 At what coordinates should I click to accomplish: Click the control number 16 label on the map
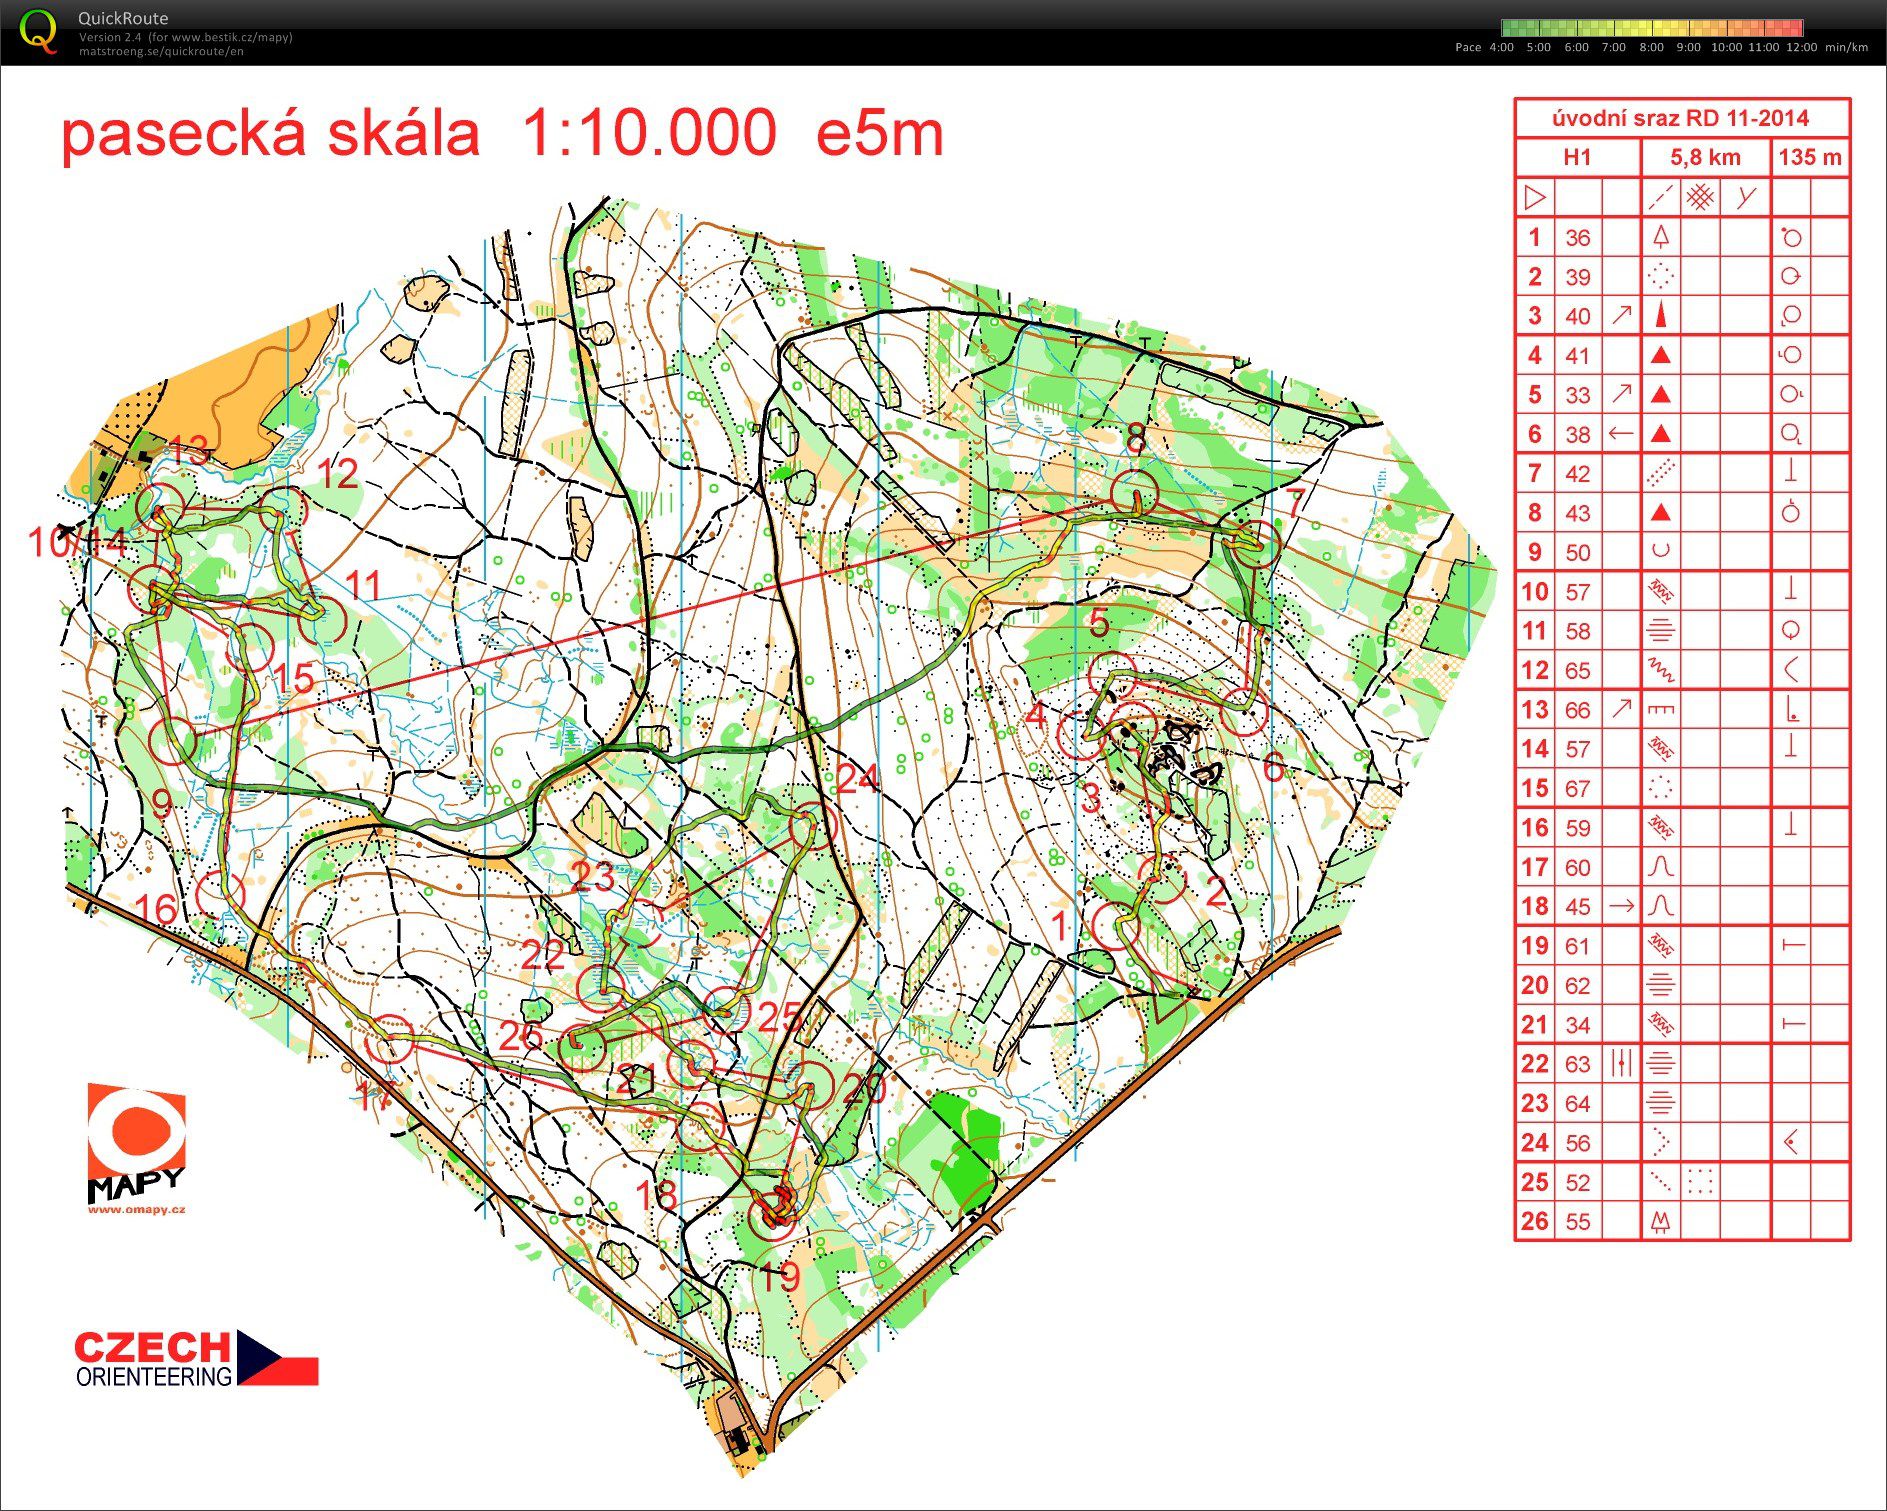(155, 908)
